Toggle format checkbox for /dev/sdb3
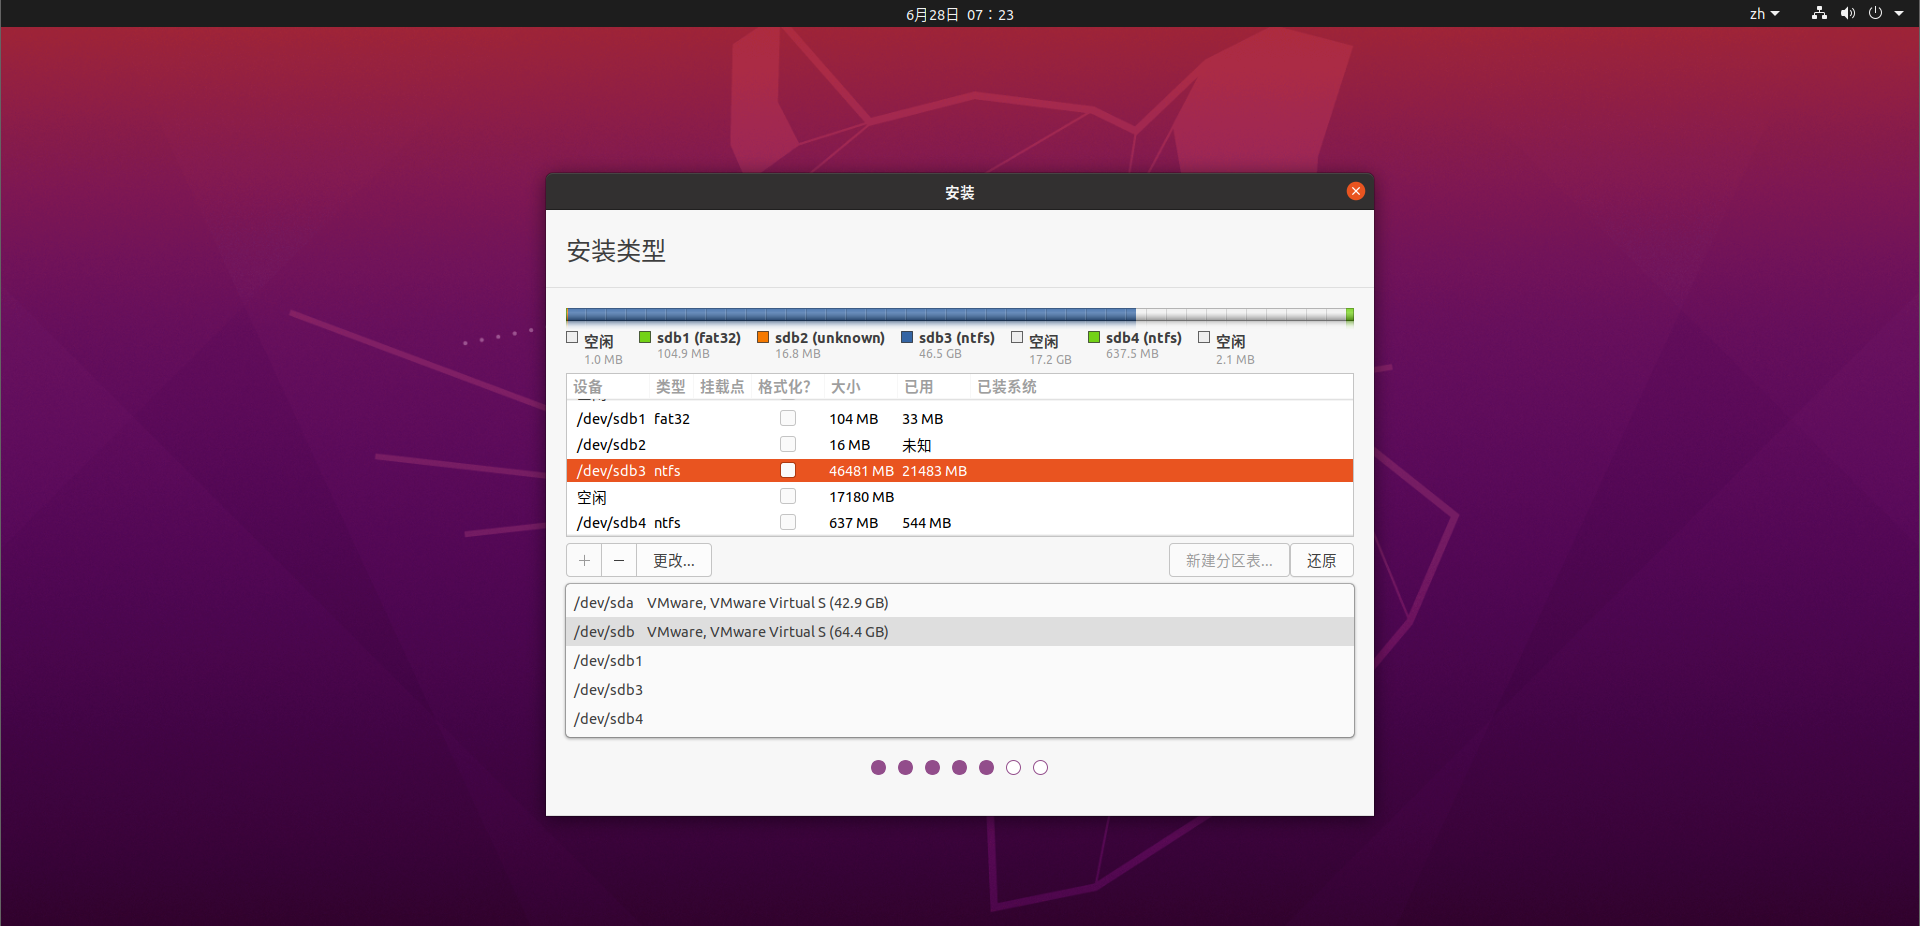 788,471
